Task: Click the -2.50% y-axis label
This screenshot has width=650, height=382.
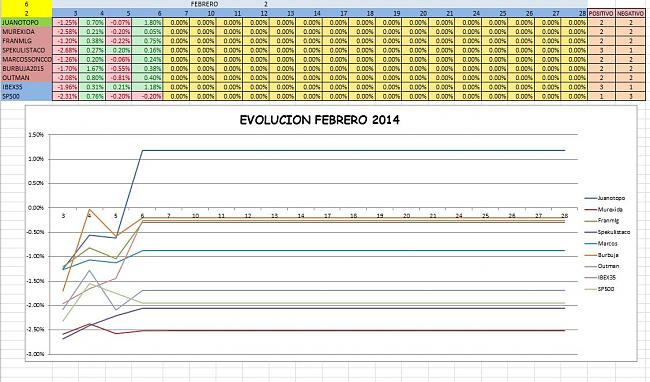Action: pos(35,330)
